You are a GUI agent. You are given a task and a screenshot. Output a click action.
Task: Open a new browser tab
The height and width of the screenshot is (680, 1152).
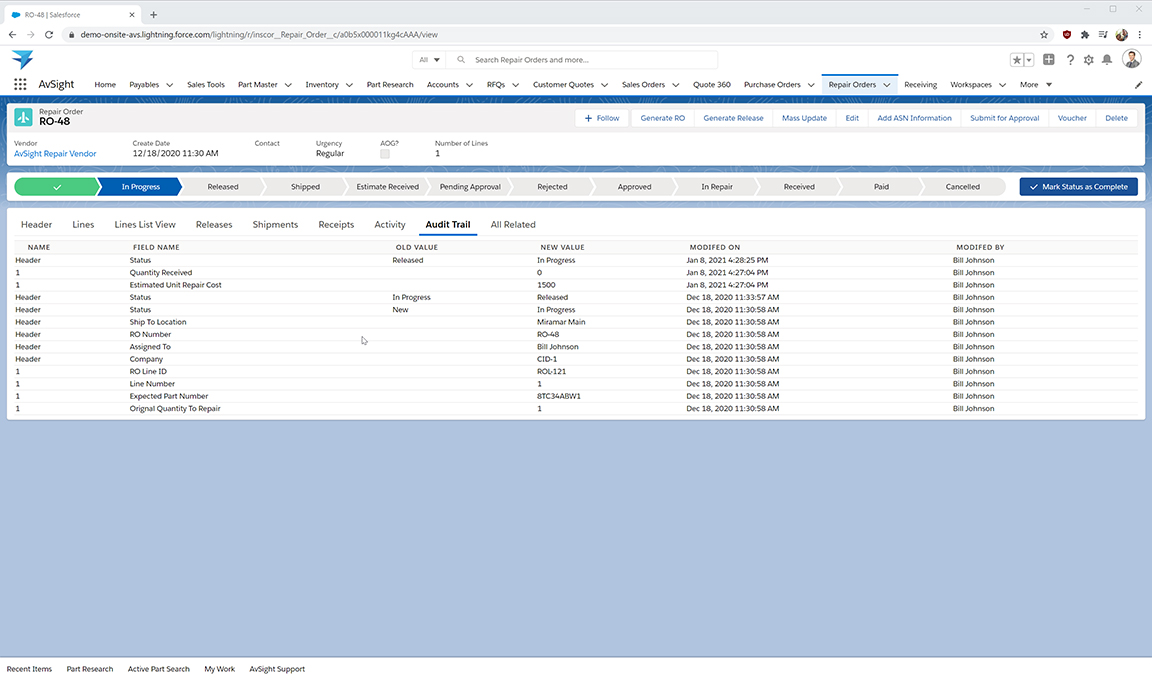click(154, 15)
